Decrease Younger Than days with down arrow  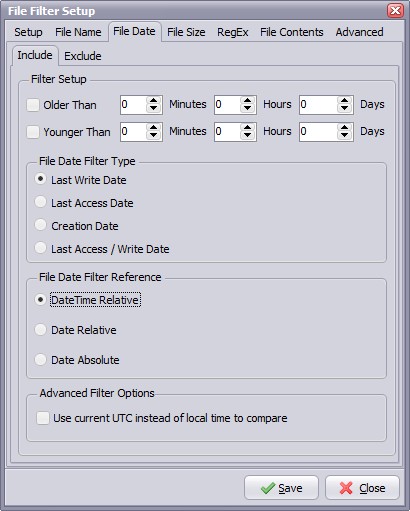(344, 136)
